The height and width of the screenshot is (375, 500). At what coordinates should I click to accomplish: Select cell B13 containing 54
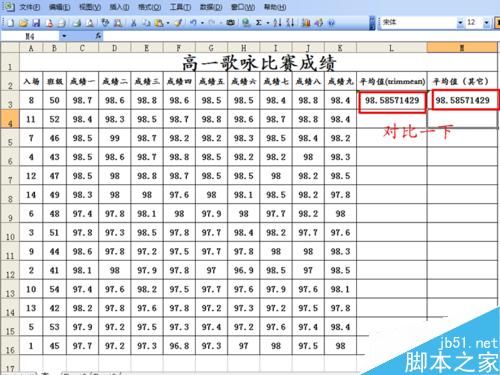point(55,289)
